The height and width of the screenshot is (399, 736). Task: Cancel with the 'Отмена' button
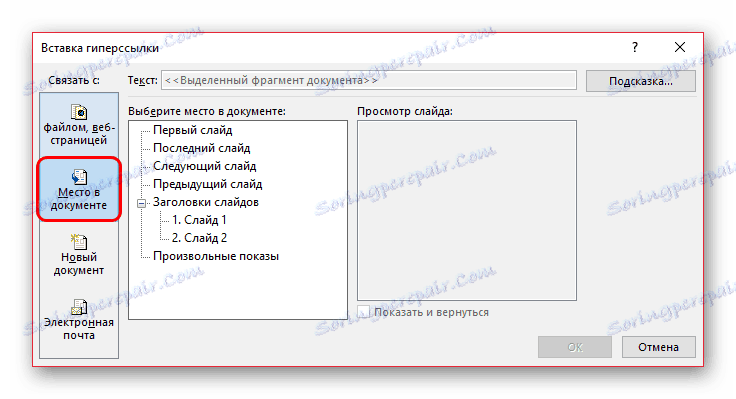click(x=658, y=347)
